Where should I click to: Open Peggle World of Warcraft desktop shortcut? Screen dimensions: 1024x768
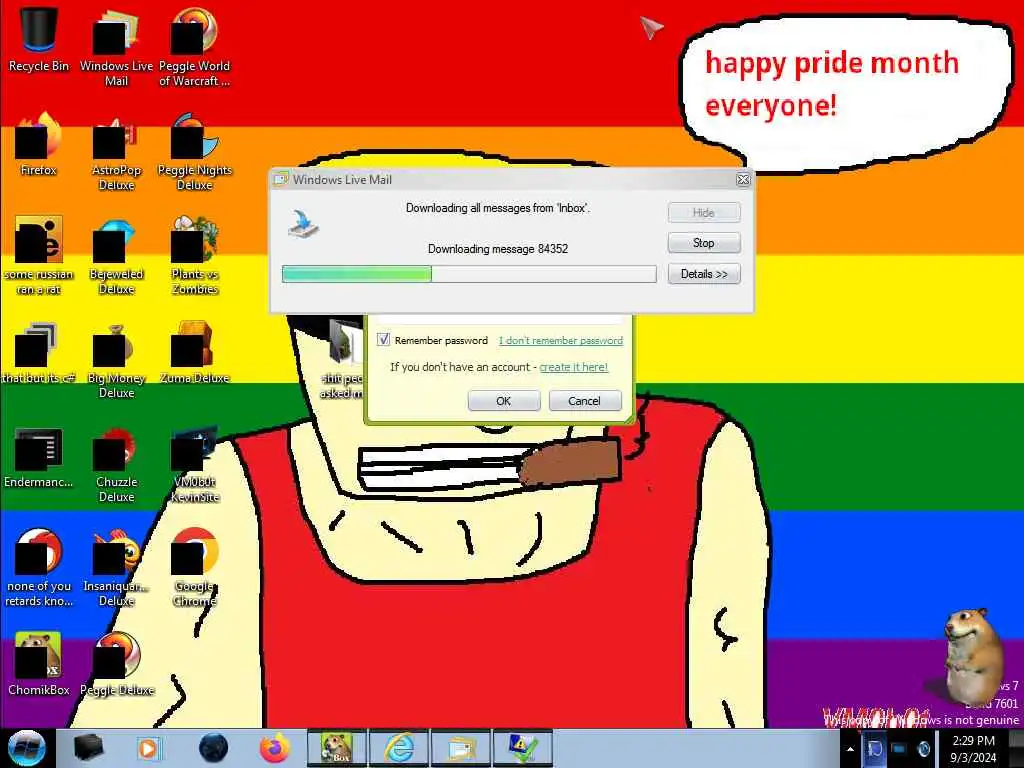tap(194, 46)
